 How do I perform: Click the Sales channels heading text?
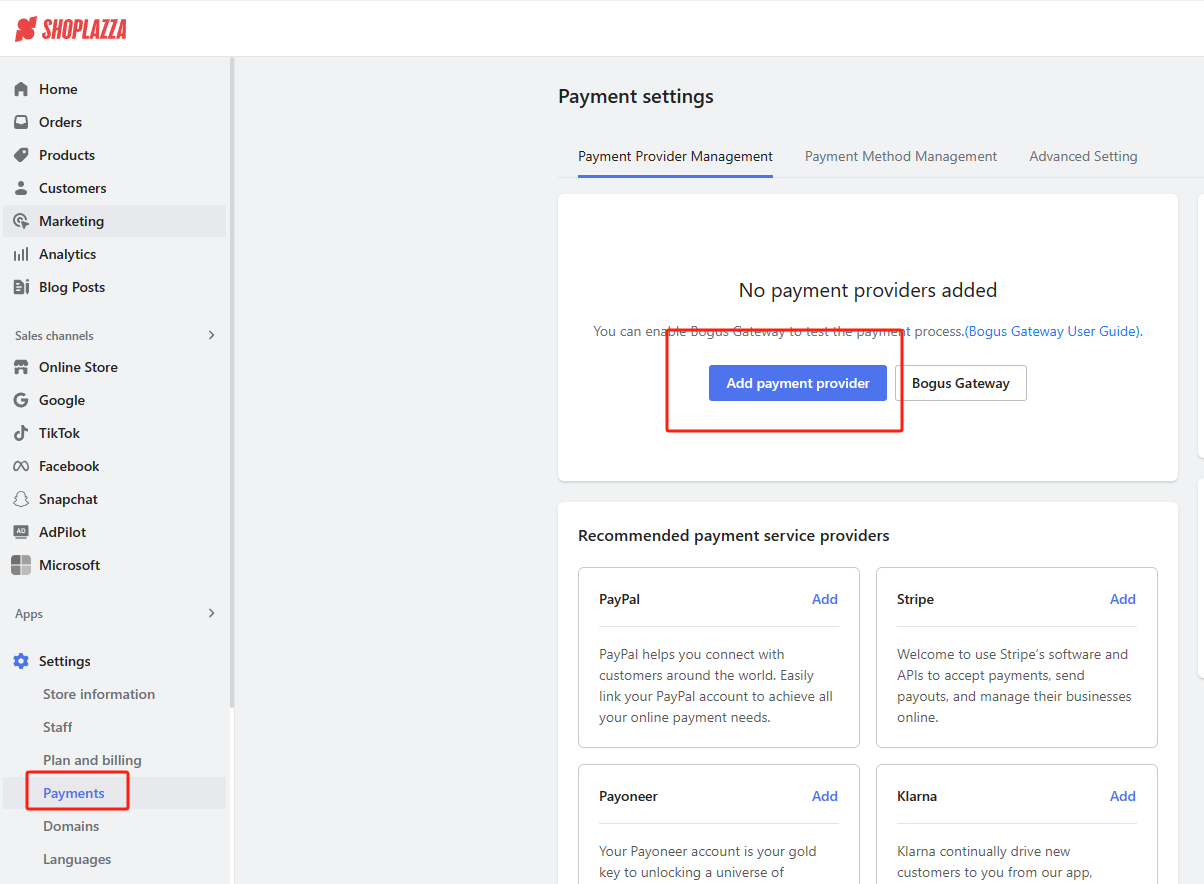pos(54,336)
